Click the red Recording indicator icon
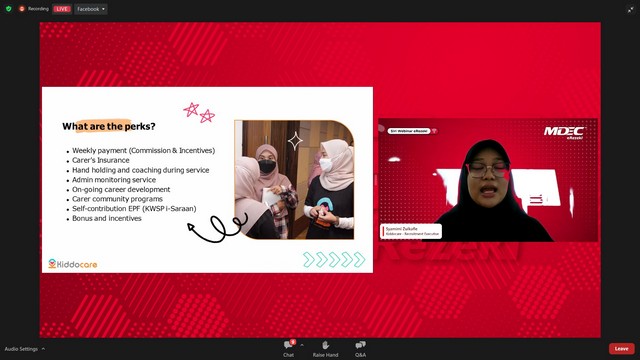The height and width of the screenshot is (360, 640). (22, 9)
